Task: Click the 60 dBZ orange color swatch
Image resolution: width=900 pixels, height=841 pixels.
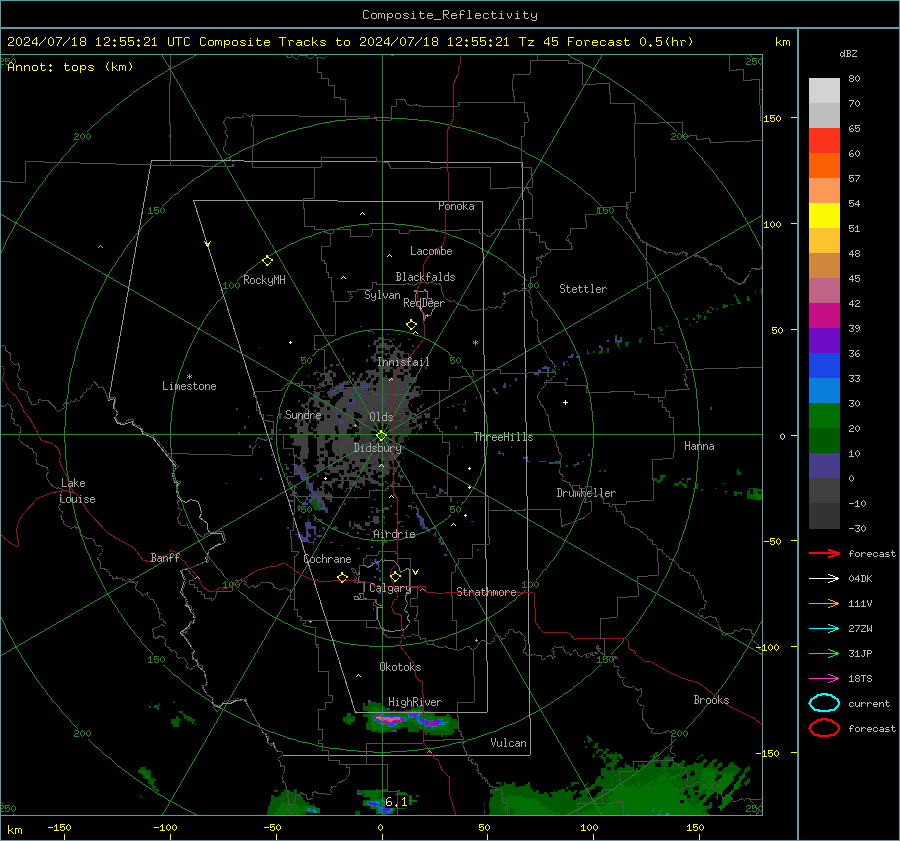Action: [824, 165]
